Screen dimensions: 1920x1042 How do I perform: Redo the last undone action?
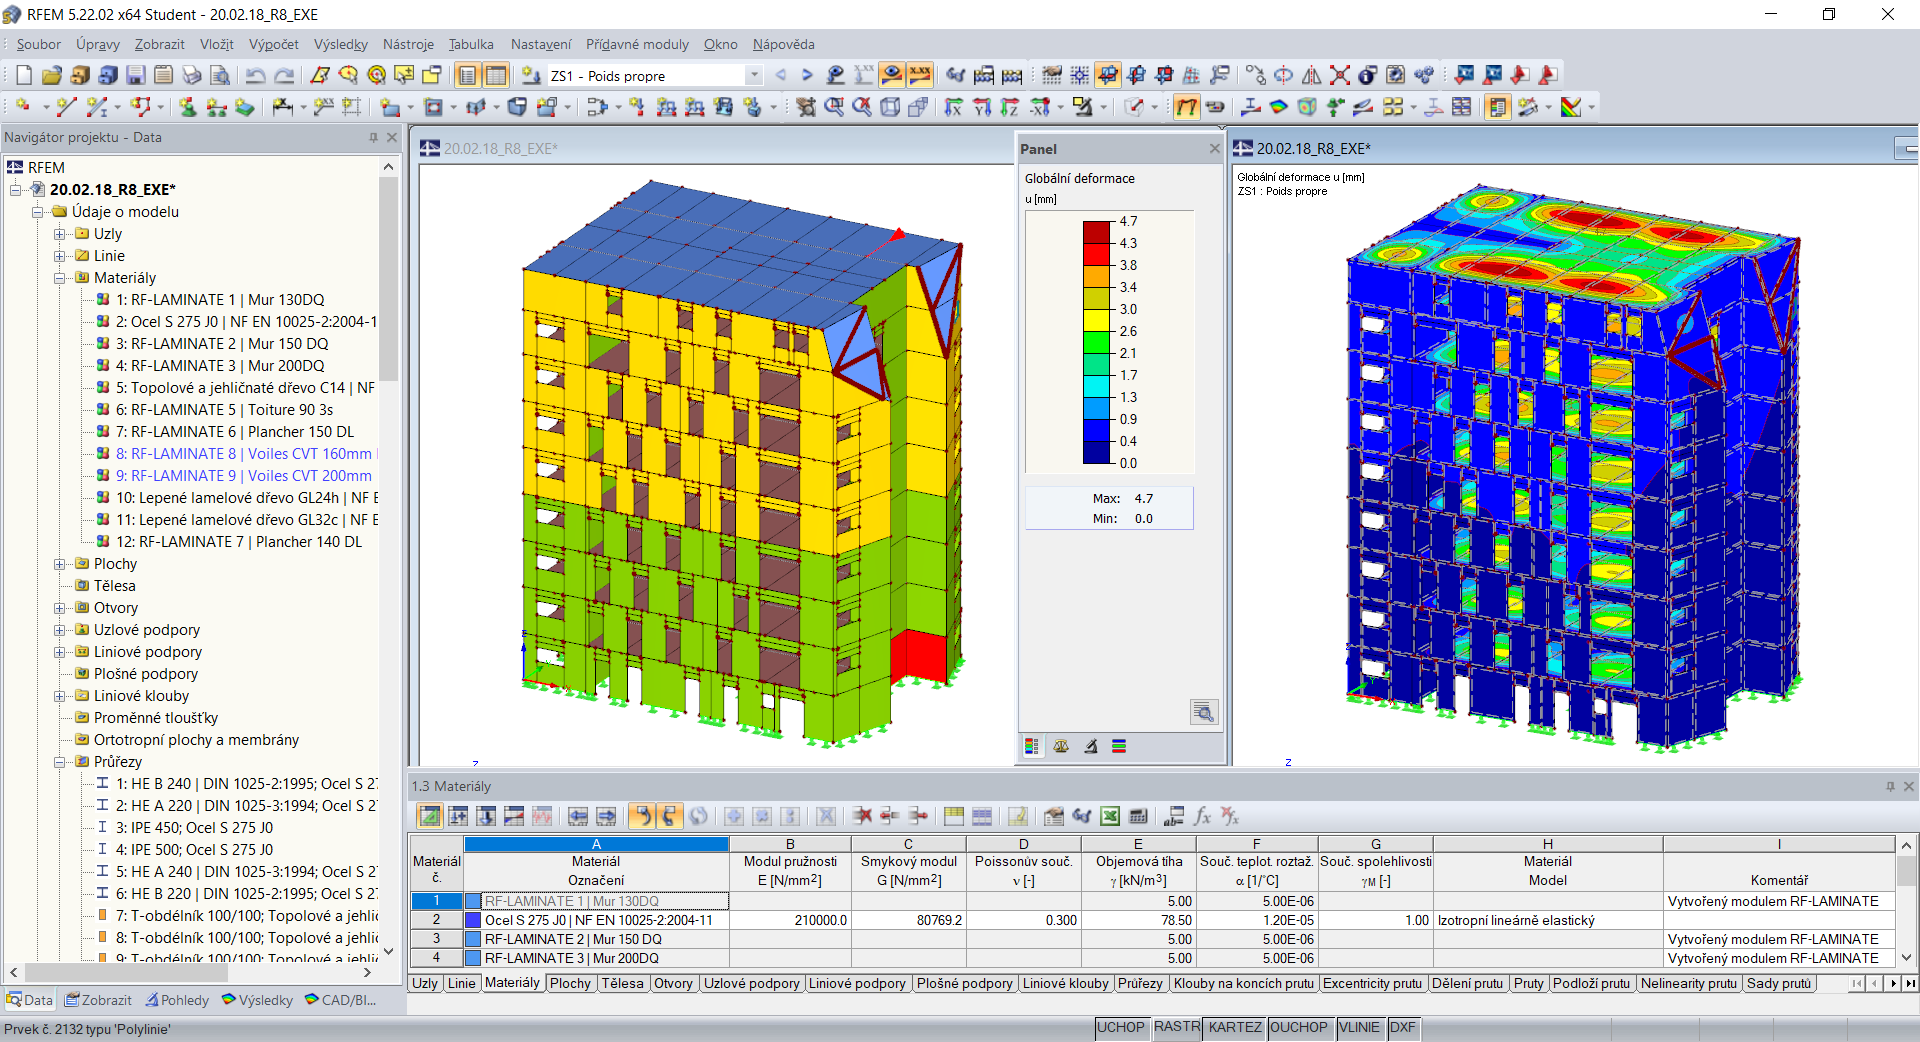pos(284,75)
